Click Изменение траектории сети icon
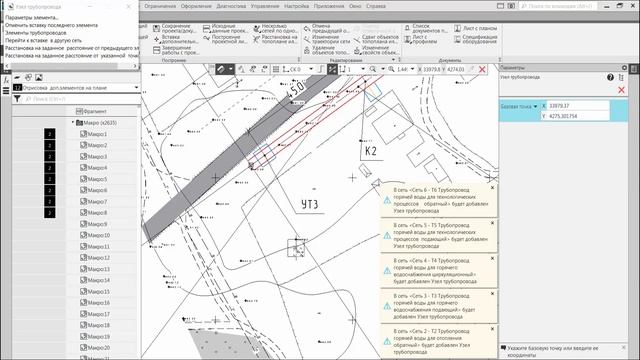The image size is (640, 360). (x=307, y=39)
